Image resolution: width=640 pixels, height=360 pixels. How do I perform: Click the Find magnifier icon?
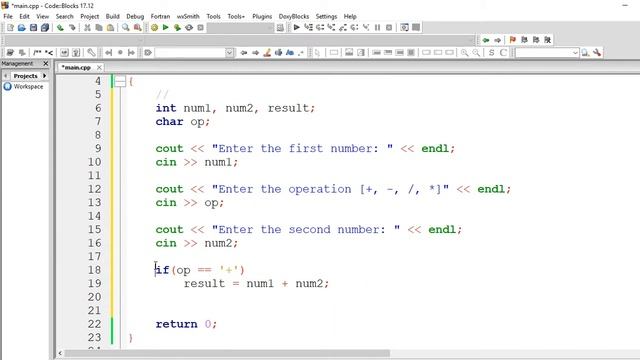[126, 27]
